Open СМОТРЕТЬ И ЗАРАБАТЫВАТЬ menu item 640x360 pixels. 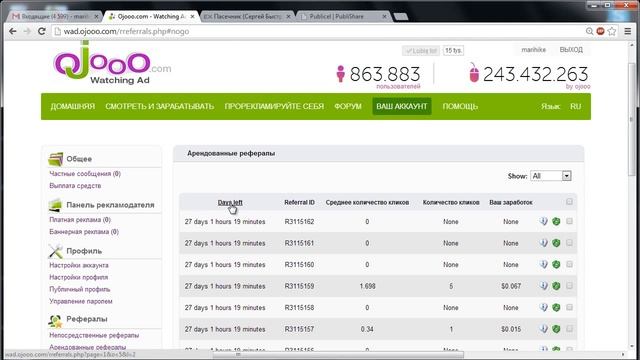coord(160,107)
